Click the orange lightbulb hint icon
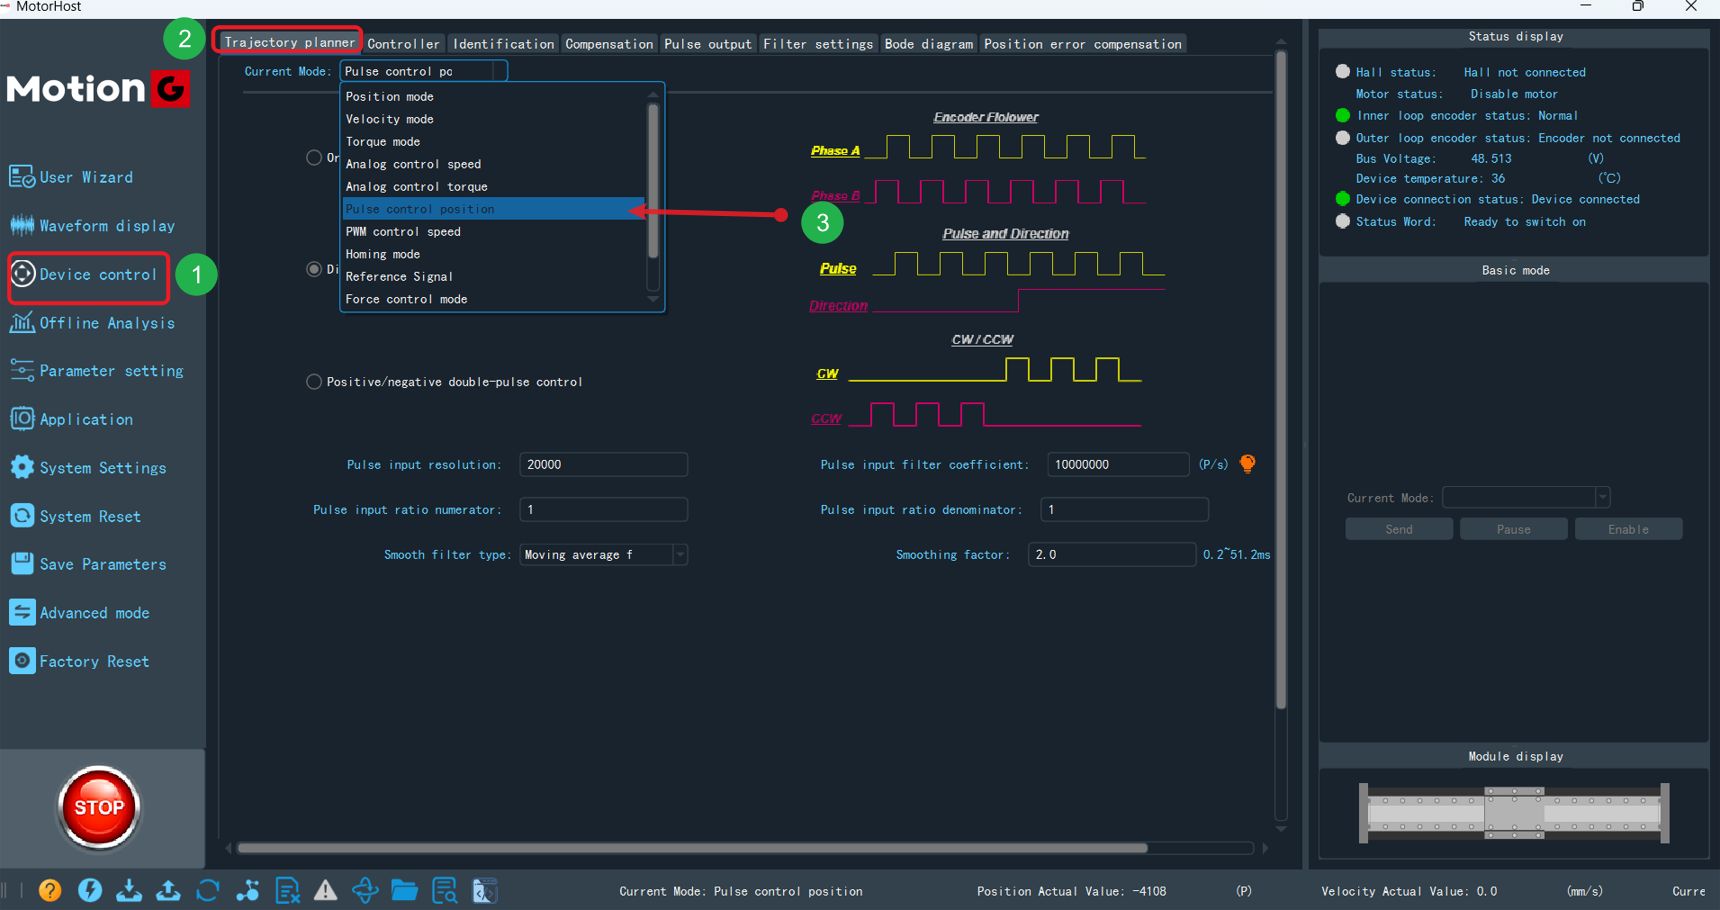The width and height of the screenshot is (1720, 910). click(1247, 464)
